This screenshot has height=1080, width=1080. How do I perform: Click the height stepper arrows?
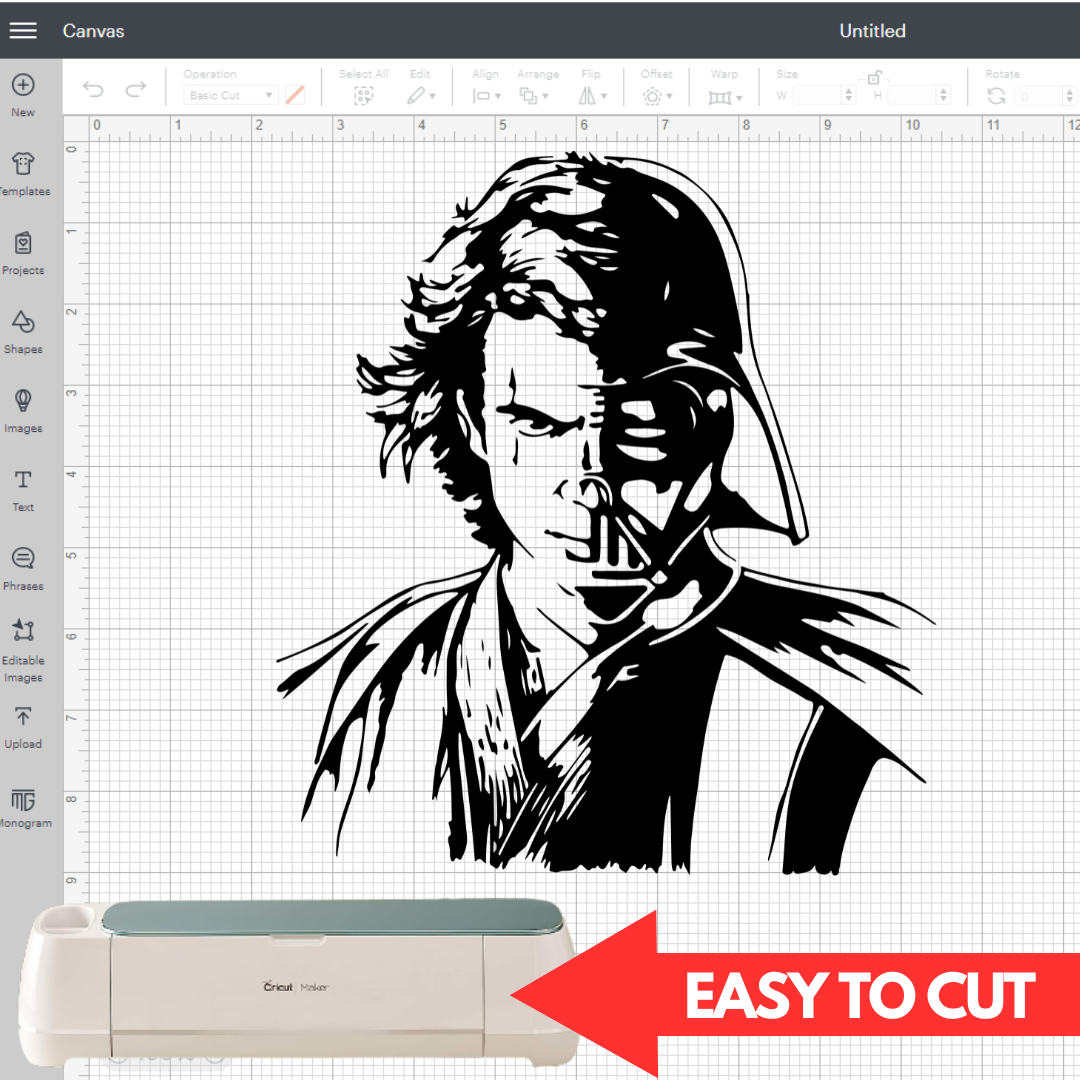pos(944,95)
